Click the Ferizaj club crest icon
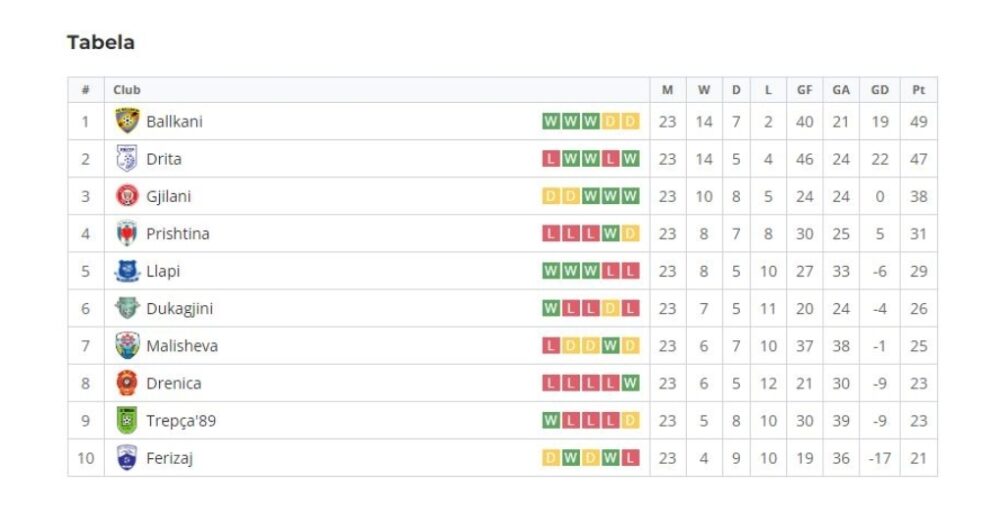This screenshot has height=514, width=1000. pos(127,458)
